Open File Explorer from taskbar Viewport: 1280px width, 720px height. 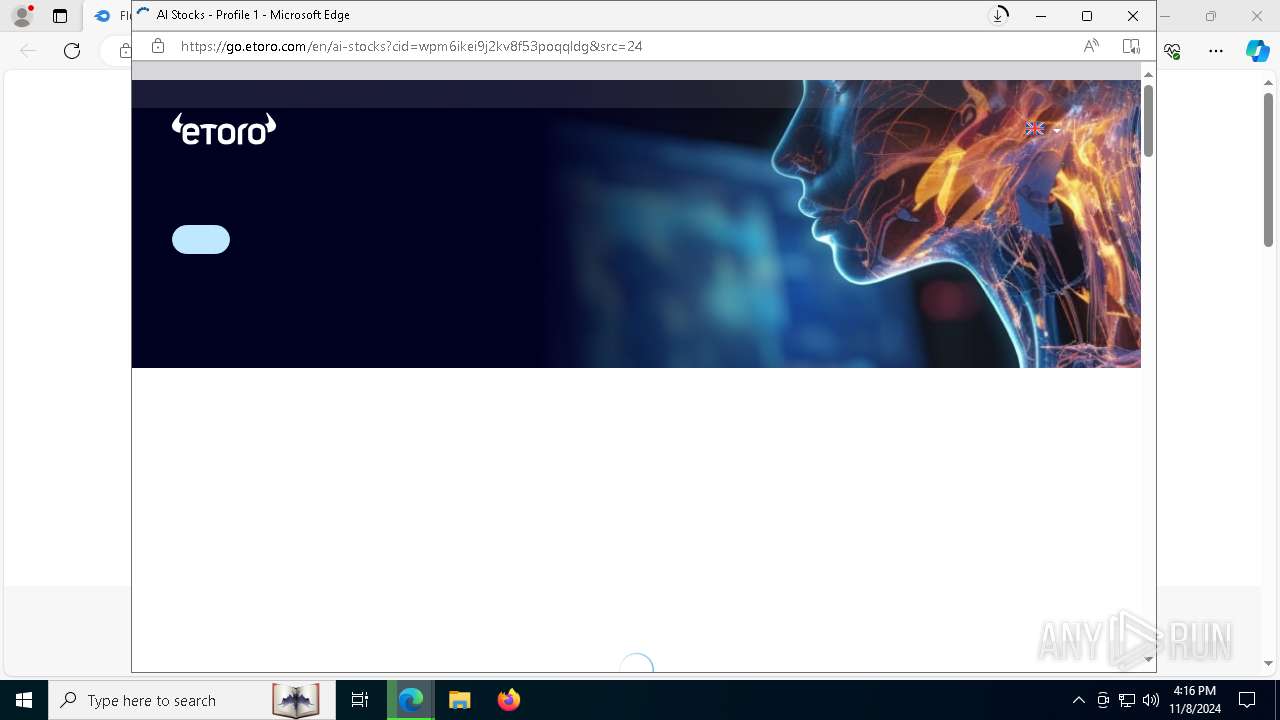pyautogui.click(x=460, y=700)
